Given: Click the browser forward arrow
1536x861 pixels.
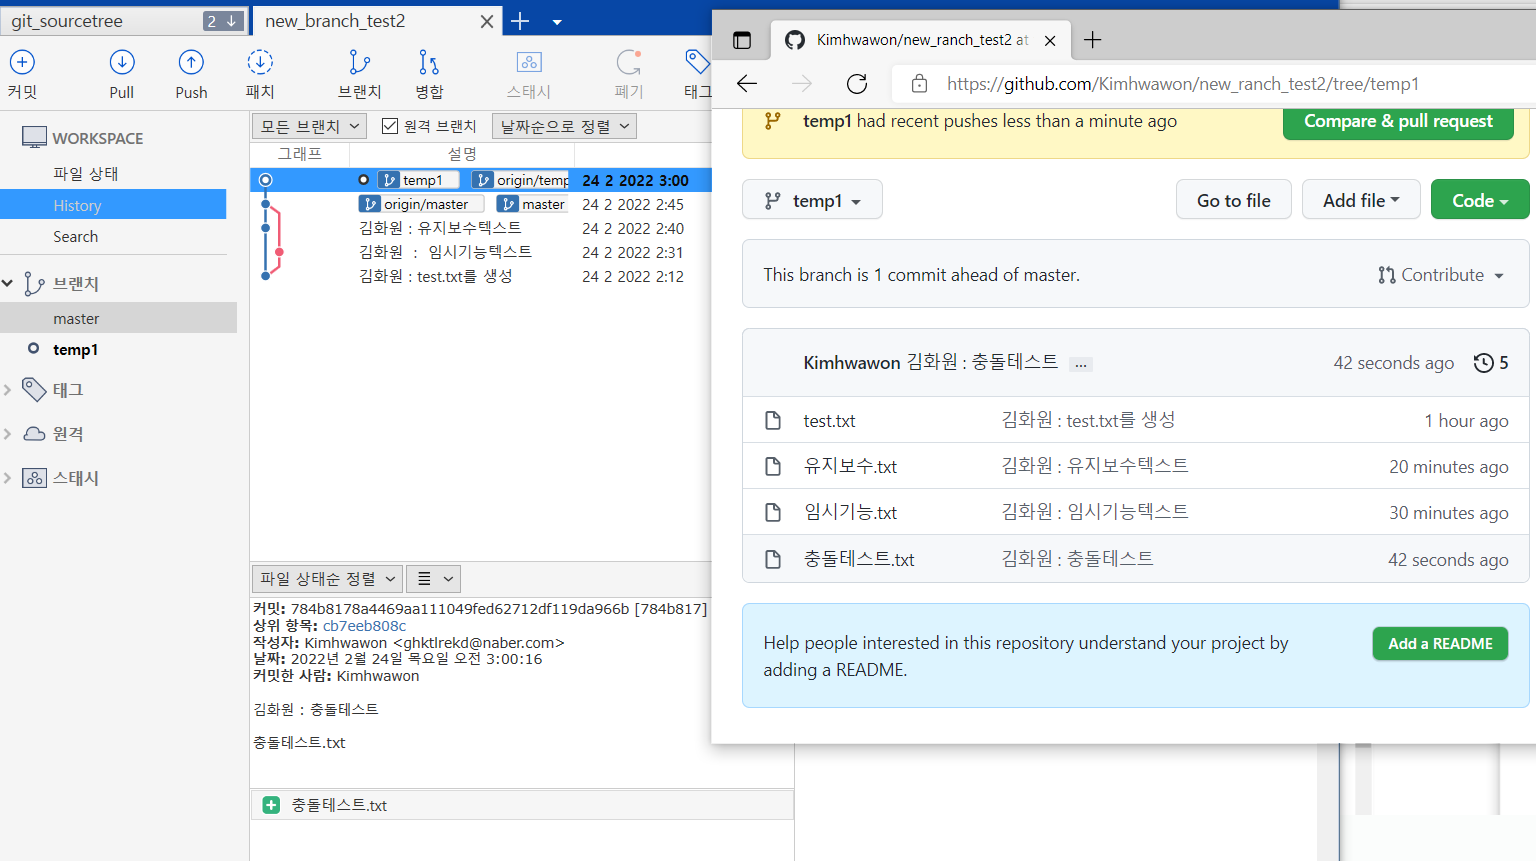Looking at the screenshot, I should [x=802, y=84].
